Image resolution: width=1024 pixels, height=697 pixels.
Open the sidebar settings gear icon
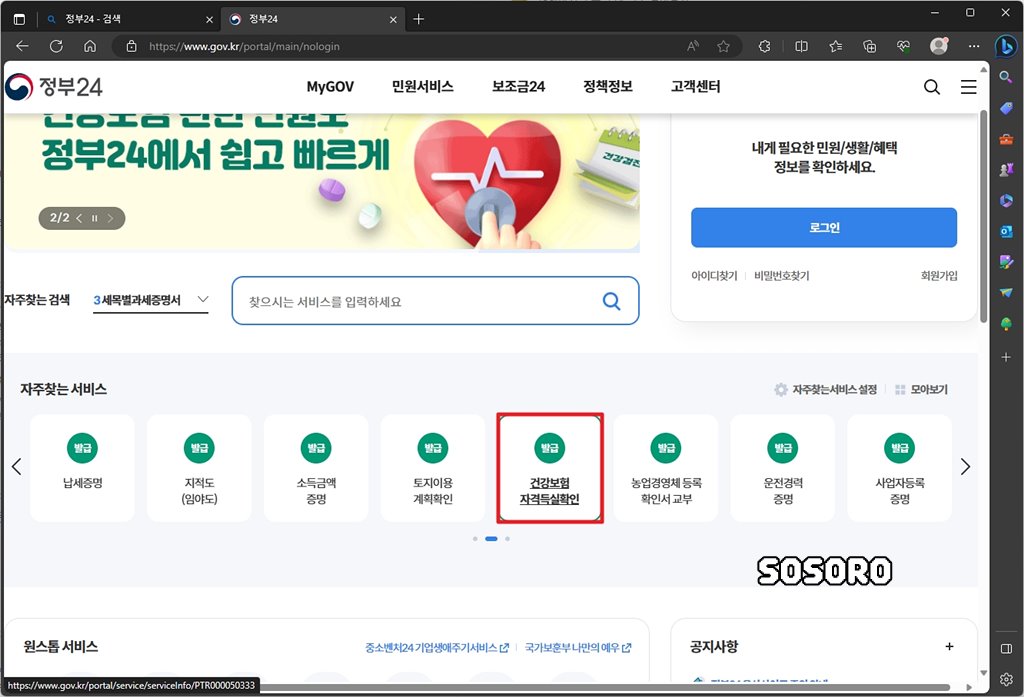[x=1006, y=679]
